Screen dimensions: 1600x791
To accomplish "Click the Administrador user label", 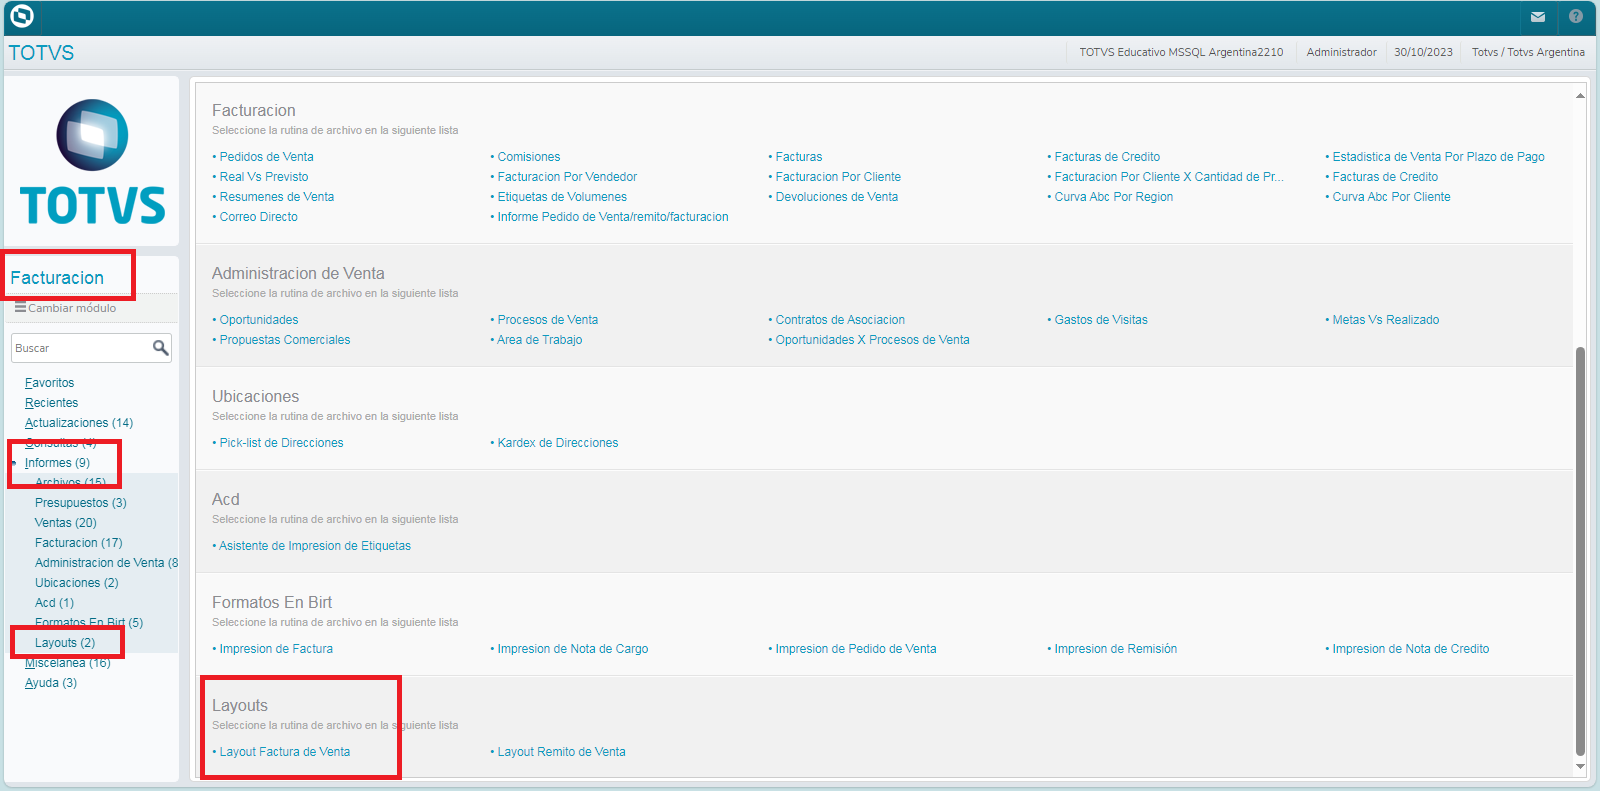I will [1341, 52].
